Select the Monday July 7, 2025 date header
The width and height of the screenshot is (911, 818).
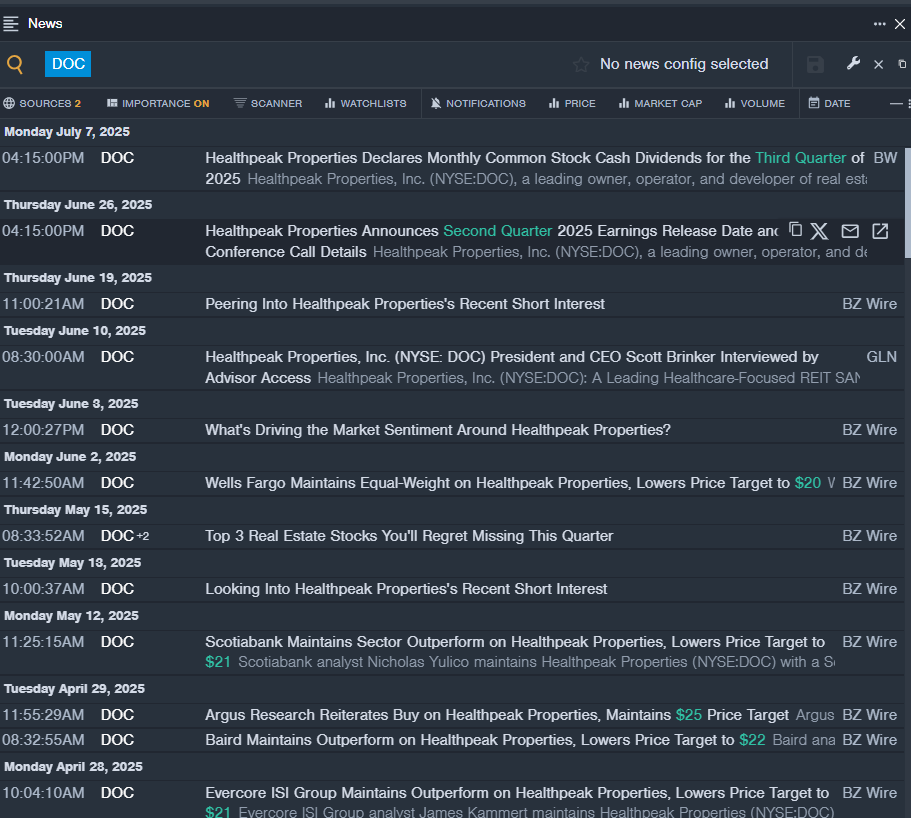67,132
